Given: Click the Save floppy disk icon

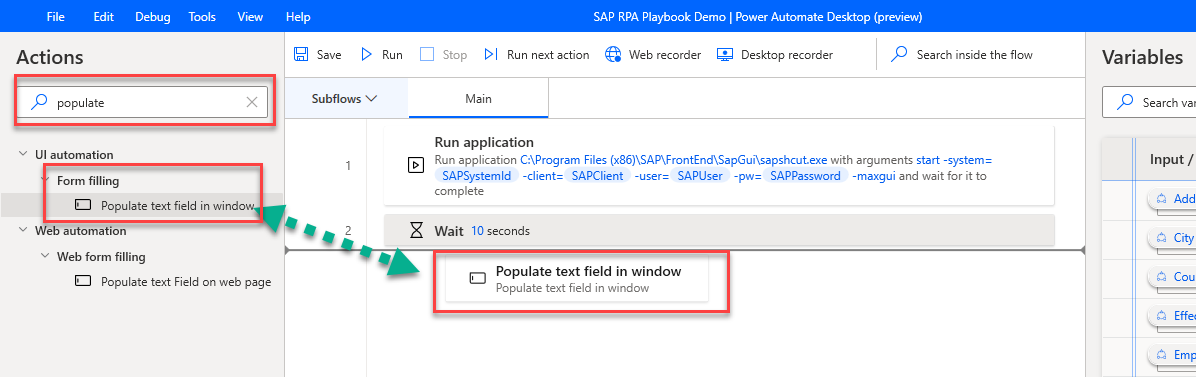Looking at the screenshot, I should coord(301,54).
